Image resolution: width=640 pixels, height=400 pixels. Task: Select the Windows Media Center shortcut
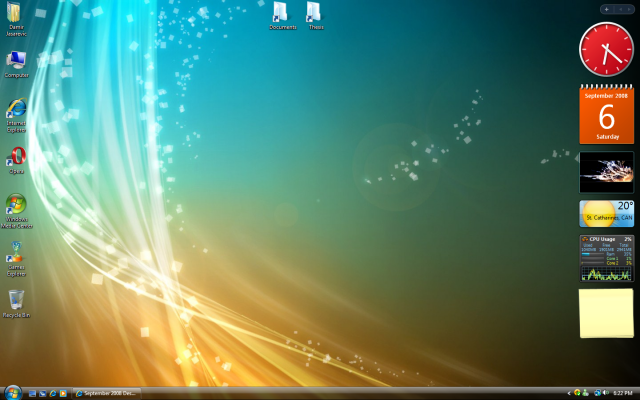pos(16,211)
